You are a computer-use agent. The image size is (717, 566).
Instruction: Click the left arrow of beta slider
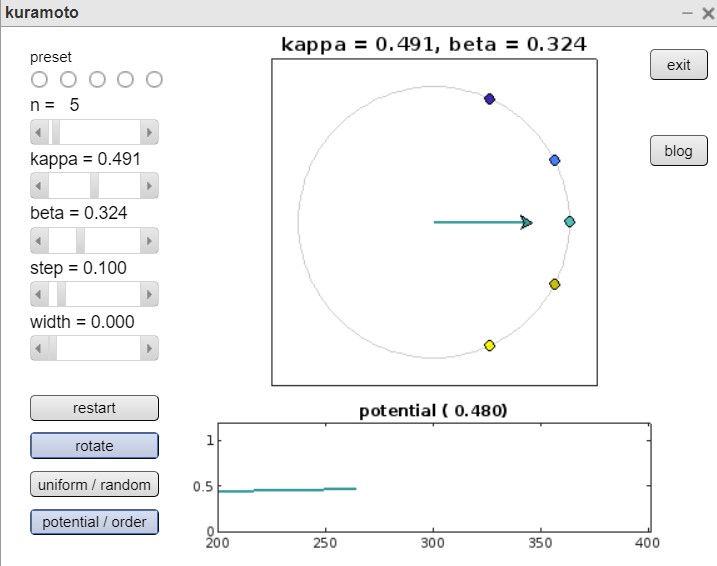[39, 240]
